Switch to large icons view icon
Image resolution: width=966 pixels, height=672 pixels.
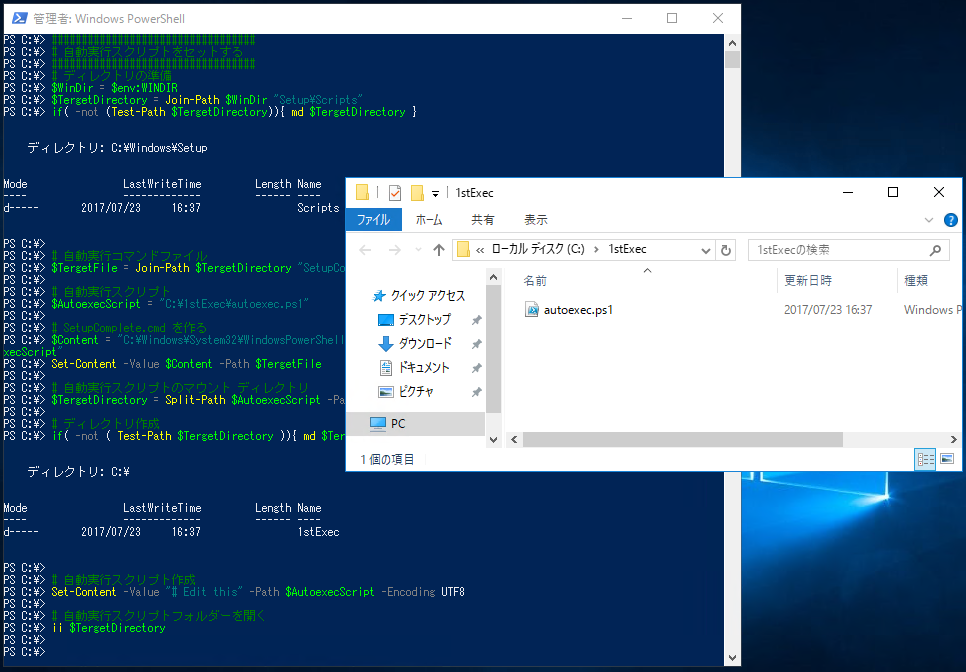[x=947, y=459]
